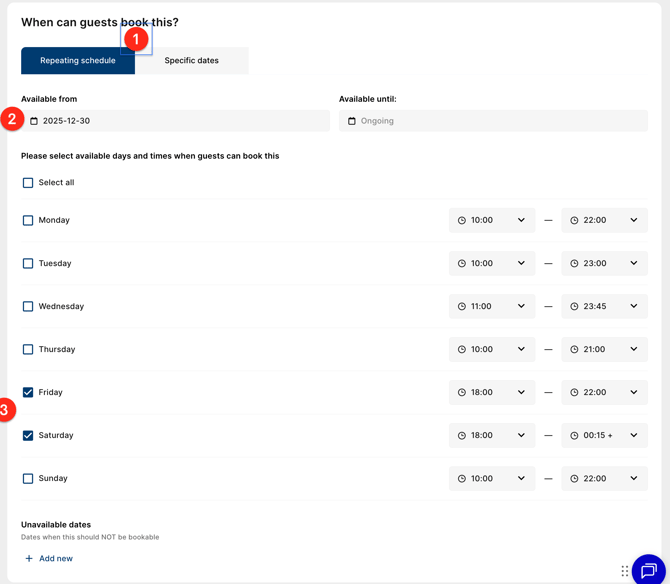Click the chat support bubble icon
Image resolution: width=670 pixels, height=584 pixels.
click(648, 570)
